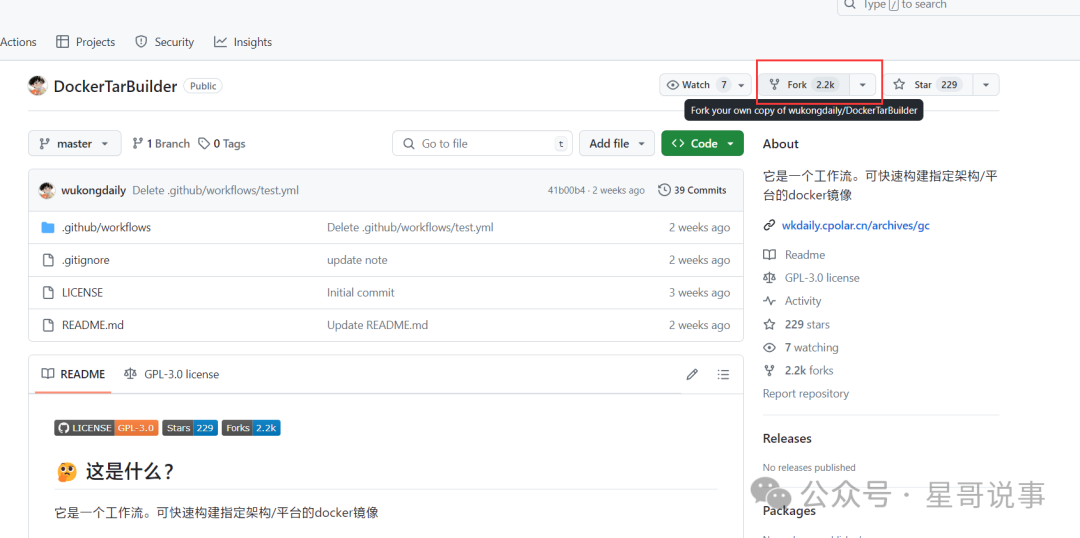Image resolution: width=1080 pixels, height=538 pixels.
Task: Open the DockerTarBuilder repository title link
Action: click(x=115, y=86)
